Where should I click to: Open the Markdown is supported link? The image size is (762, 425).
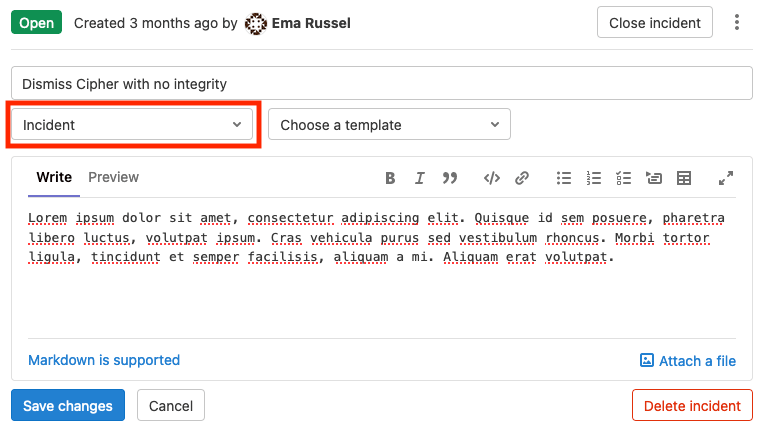click(104, 360)
